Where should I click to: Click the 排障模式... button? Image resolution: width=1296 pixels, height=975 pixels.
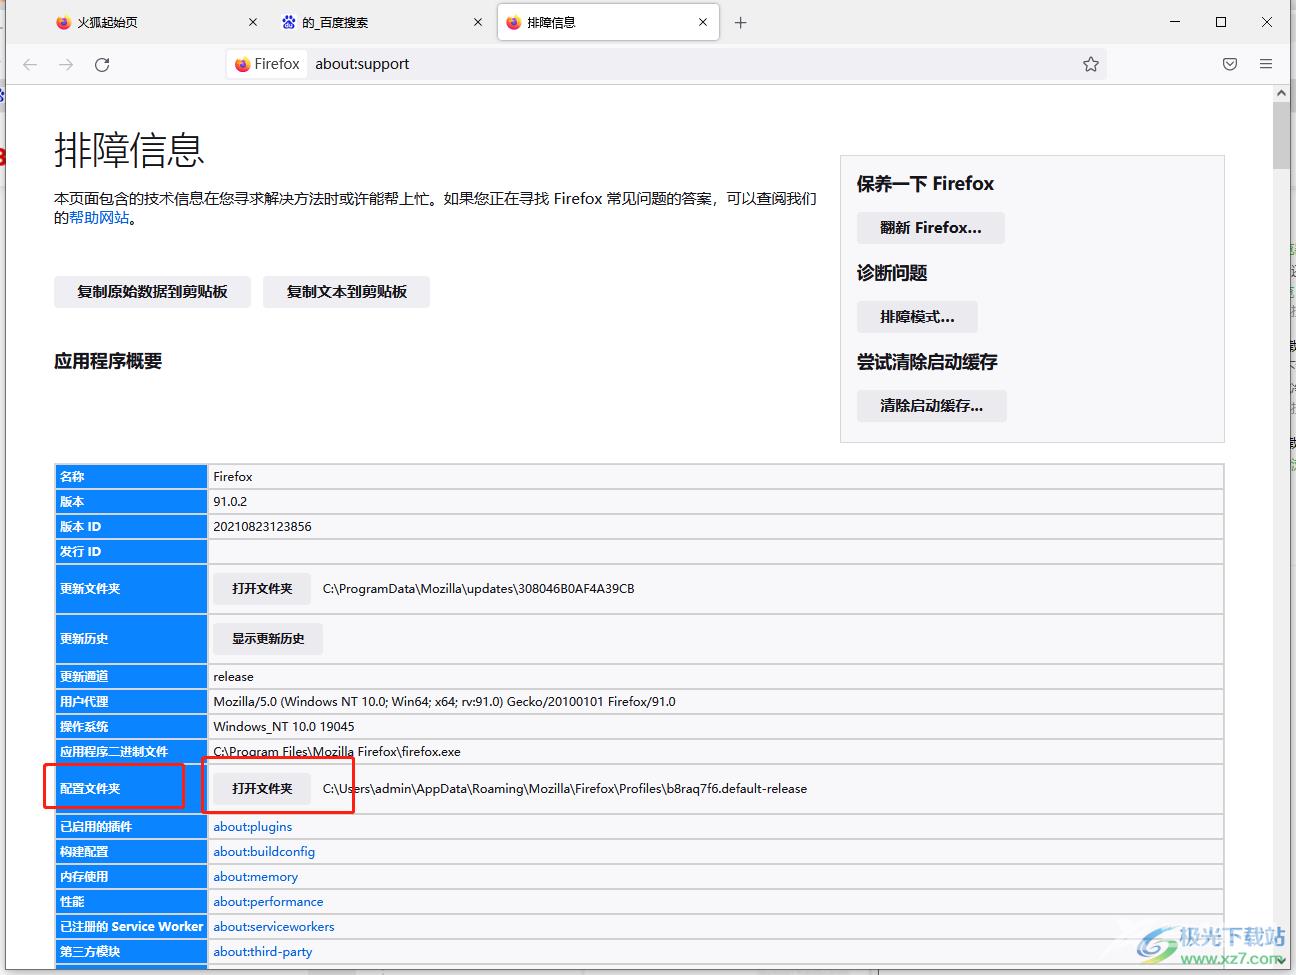(917, 317)
